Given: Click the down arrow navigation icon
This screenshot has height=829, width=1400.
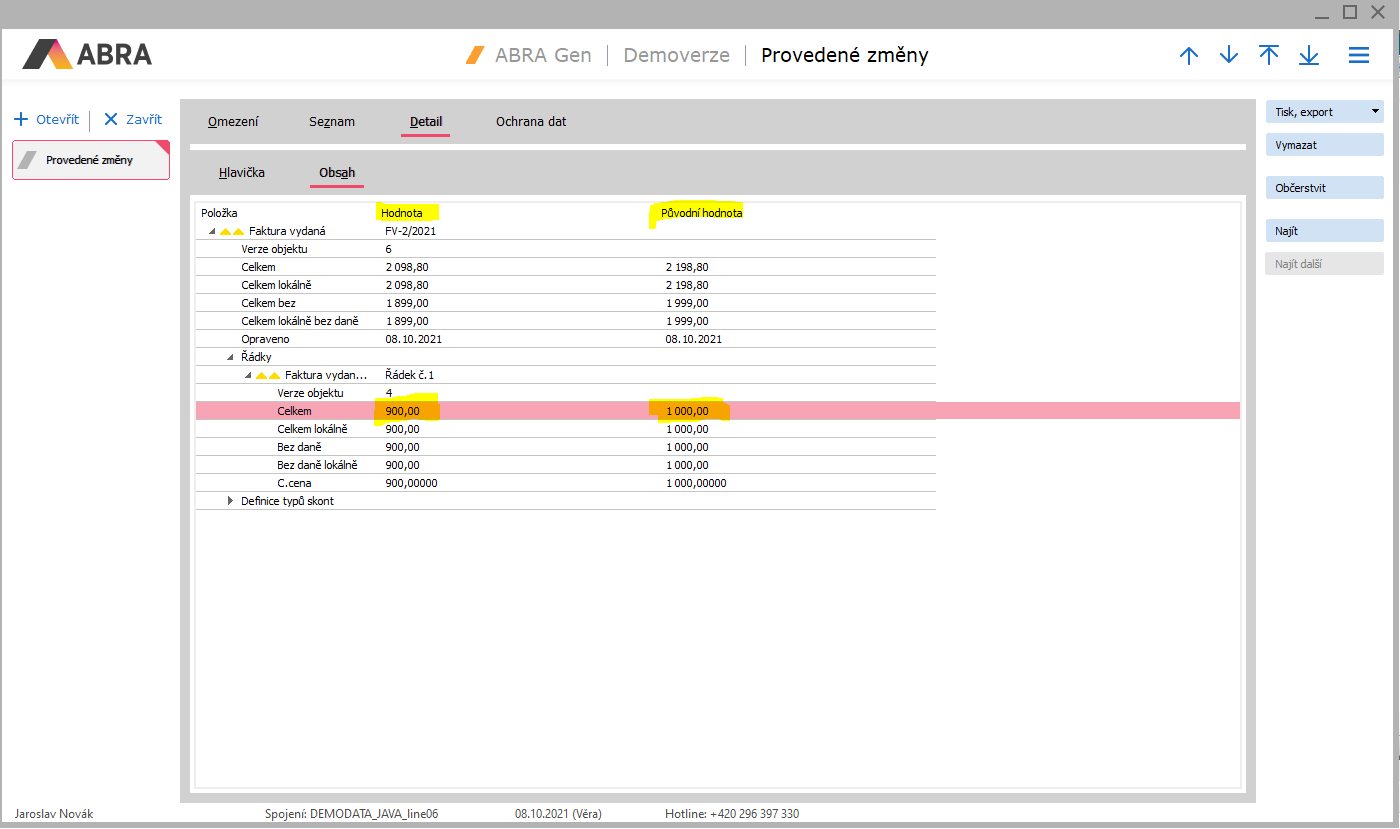Looking at the screenshot, I should (x=1229, y=56).
